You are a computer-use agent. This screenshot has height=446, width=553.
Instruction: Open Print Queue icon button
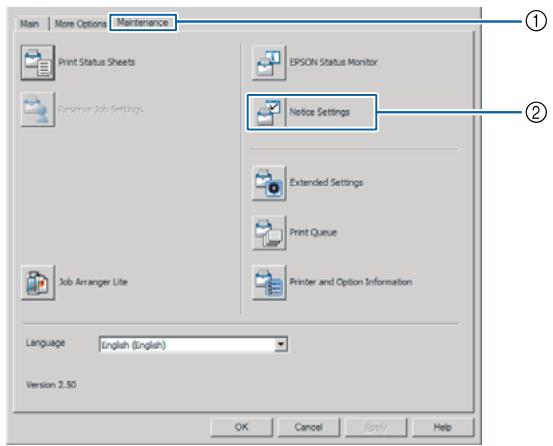[269, 233]
